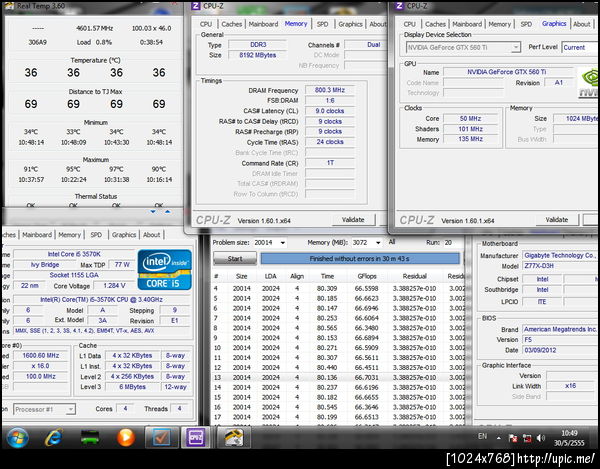Screen dimensions: 600x469
Task: Click the Z icon of CPU-Z Graphics window
Action: point(399,5)
